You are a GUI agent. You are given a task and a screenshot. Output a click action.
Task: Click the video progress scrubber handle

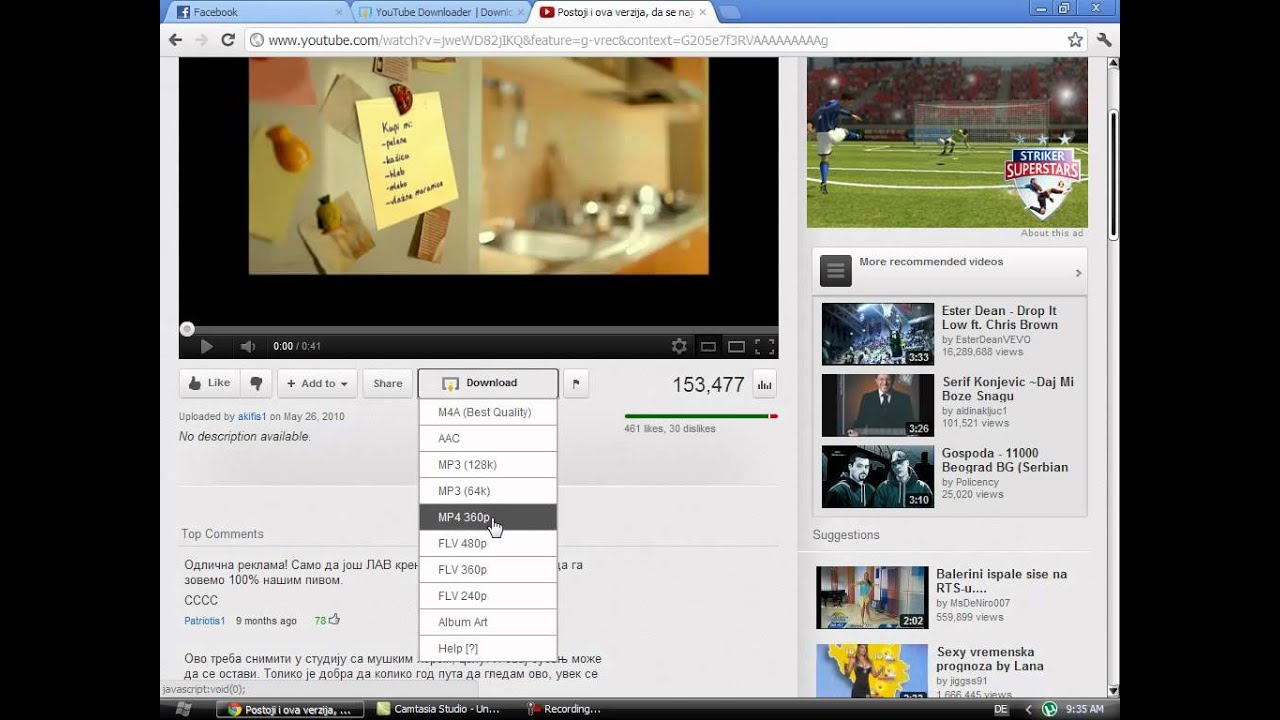pos(187,329)
